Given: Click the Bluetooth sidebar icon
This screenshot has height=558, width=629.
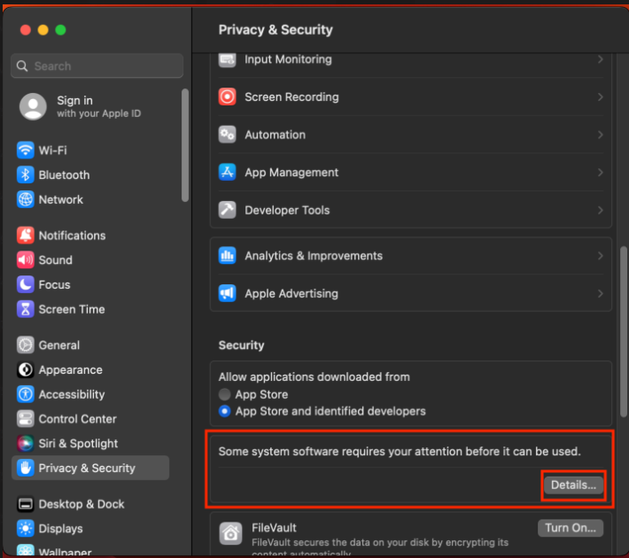Looking at the screenshot, I should click(x=26, y=175).
